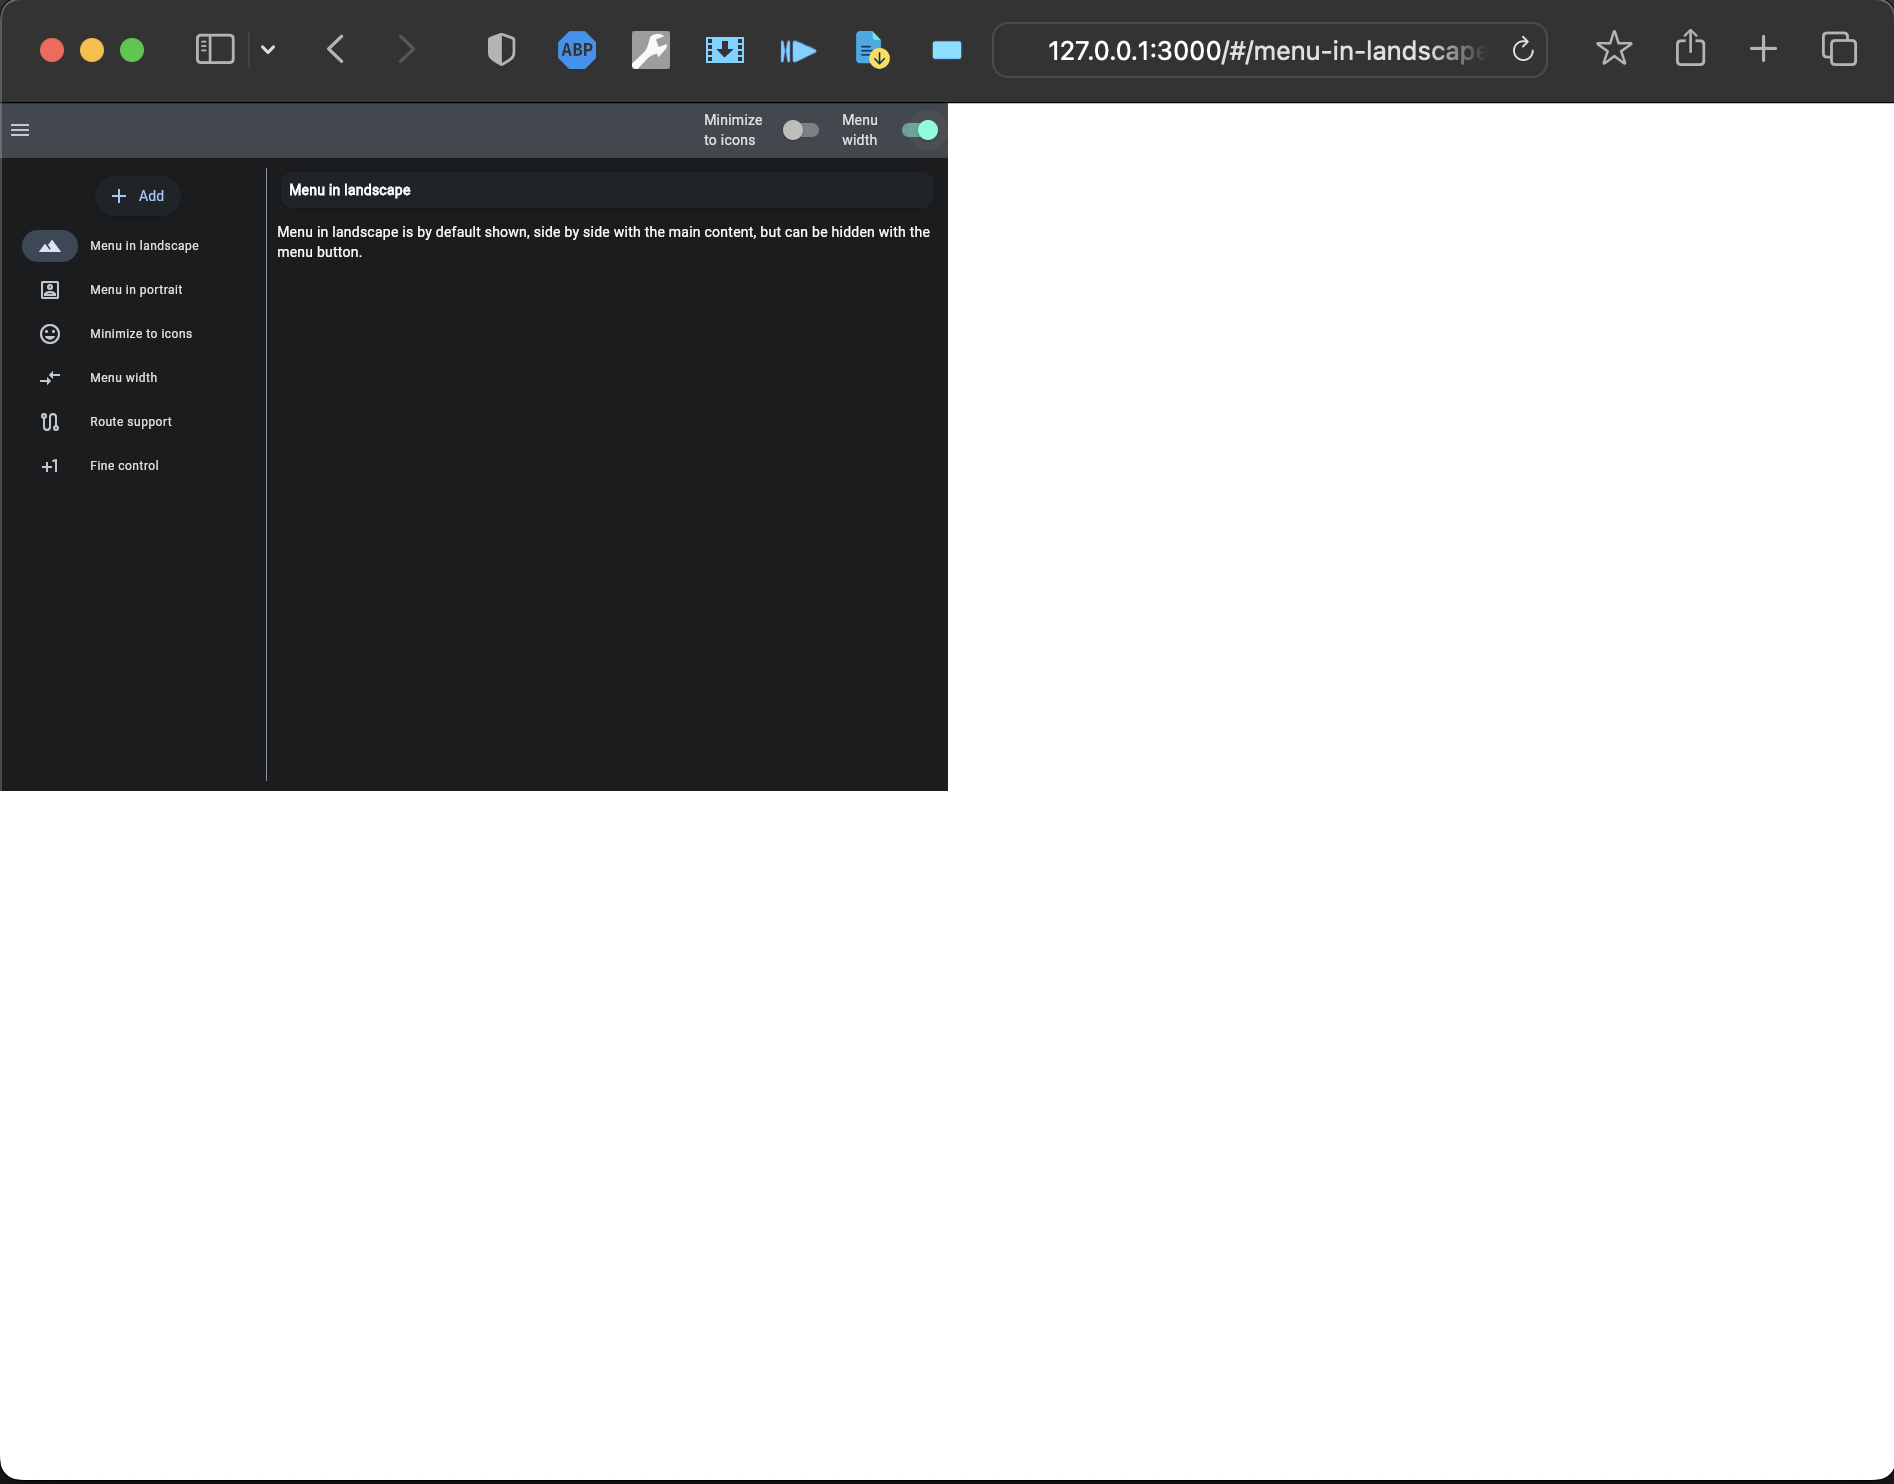Click the mountain icon beside Menu in landscape
The width and height of the screenshot is (1894, 1484).
50,245
